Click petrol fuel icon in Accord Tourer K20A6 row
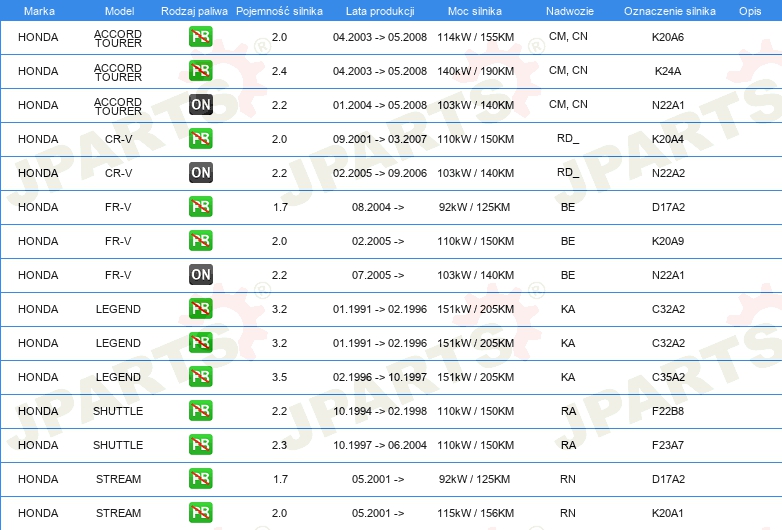This screenshot has width=782, height=530. (x=200, y=37)
